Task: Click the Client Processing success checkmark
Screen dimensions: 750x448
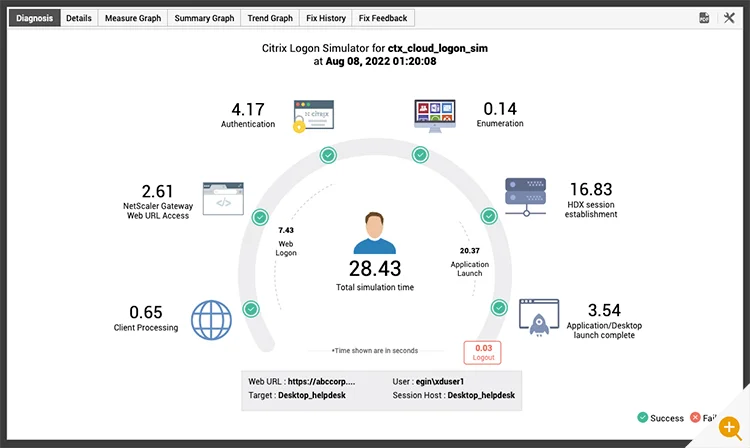Action: tap(251, 309)
